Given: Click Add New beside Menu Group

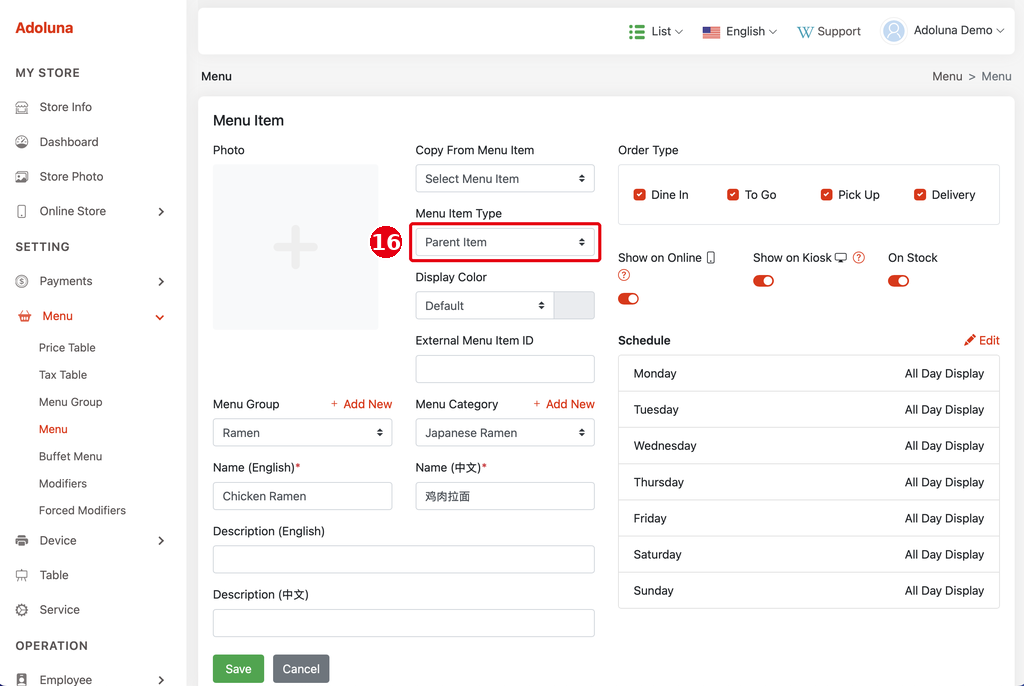Looking at the screenshot, I should (x=361, y=404).
